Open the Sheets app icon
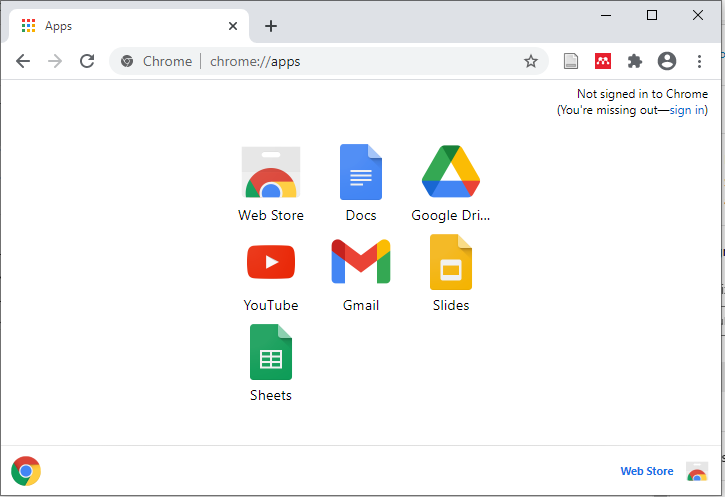Screen dimensions: 725x497 (x=271, y=353)
